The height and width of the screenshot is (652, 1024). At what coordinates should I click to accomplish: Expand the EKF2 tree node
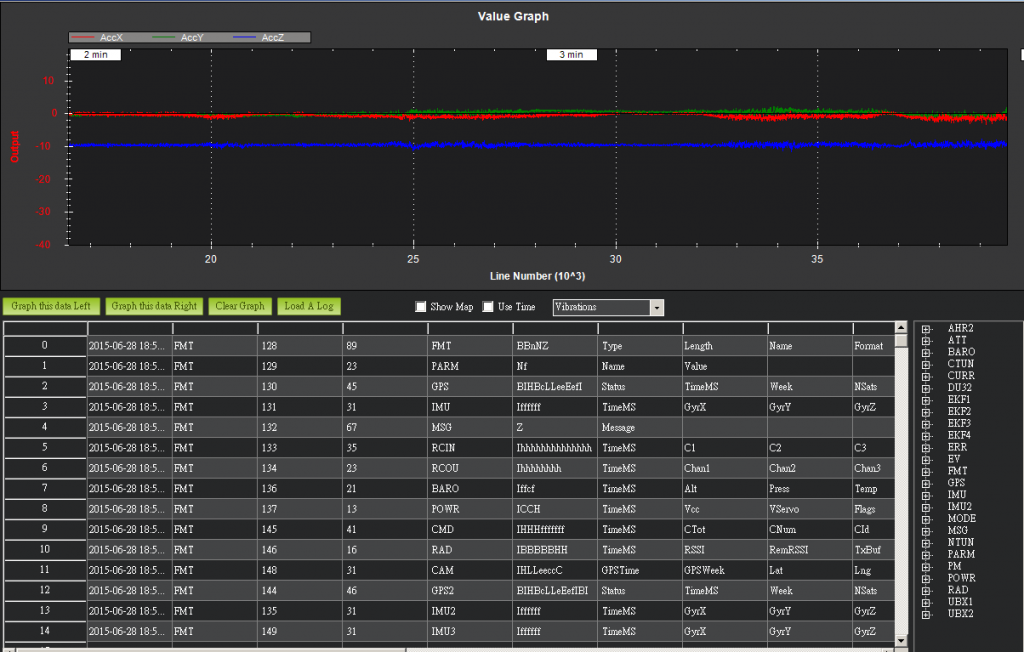(926, 412)
